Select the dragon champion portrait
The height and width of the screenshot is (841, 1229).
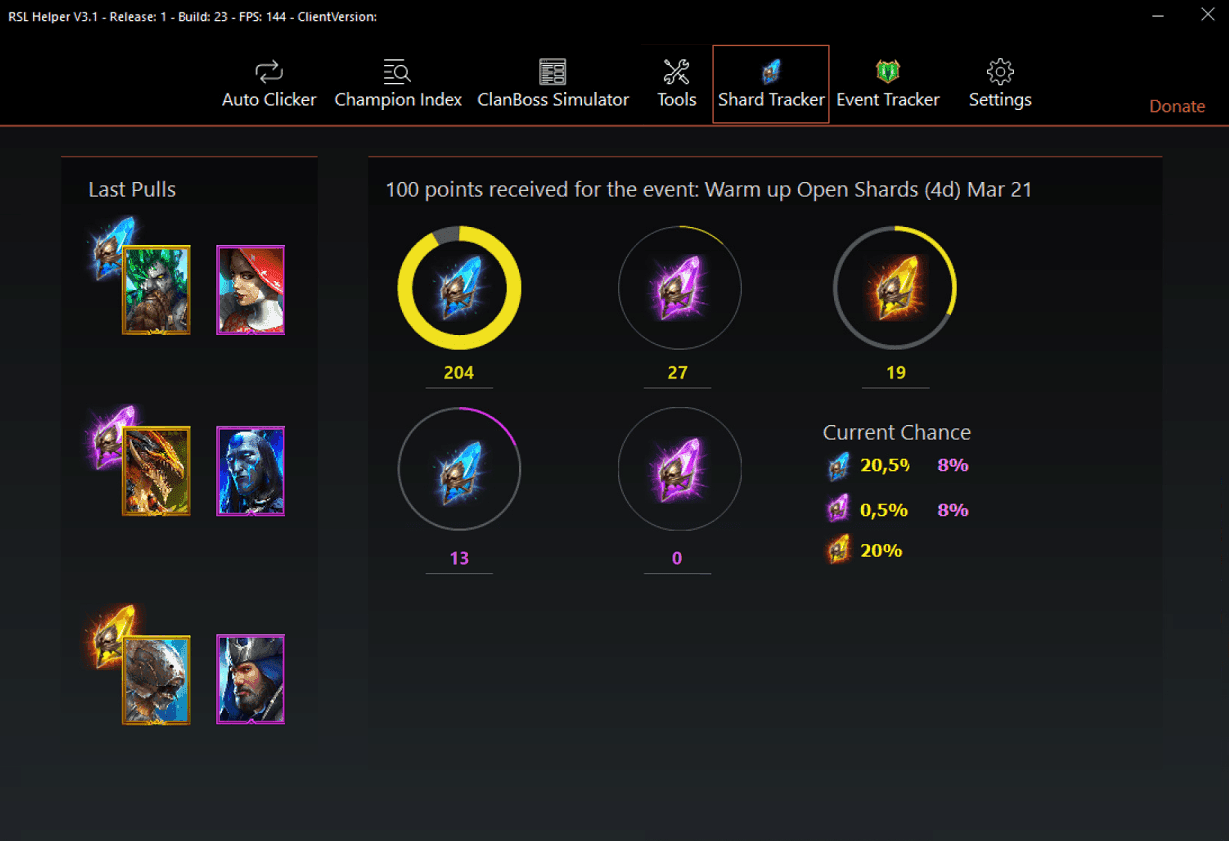pyautogui.click(x=156, y=471)
